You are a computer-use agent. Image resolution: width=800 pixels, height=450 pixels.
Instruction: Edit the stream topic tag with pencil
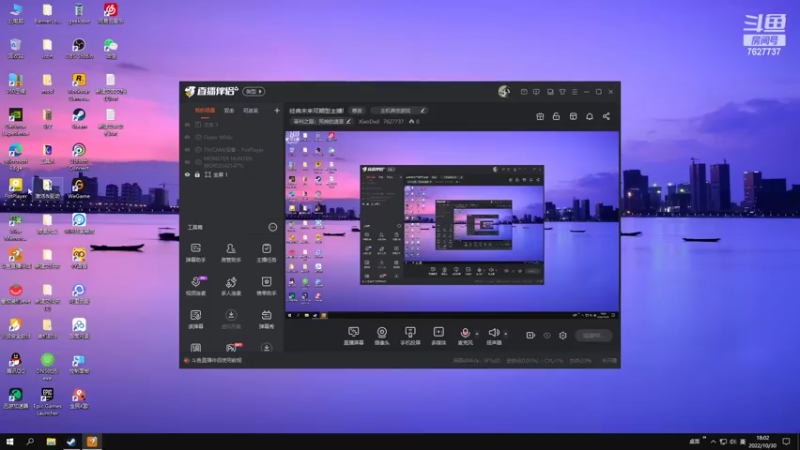[321, 121]
